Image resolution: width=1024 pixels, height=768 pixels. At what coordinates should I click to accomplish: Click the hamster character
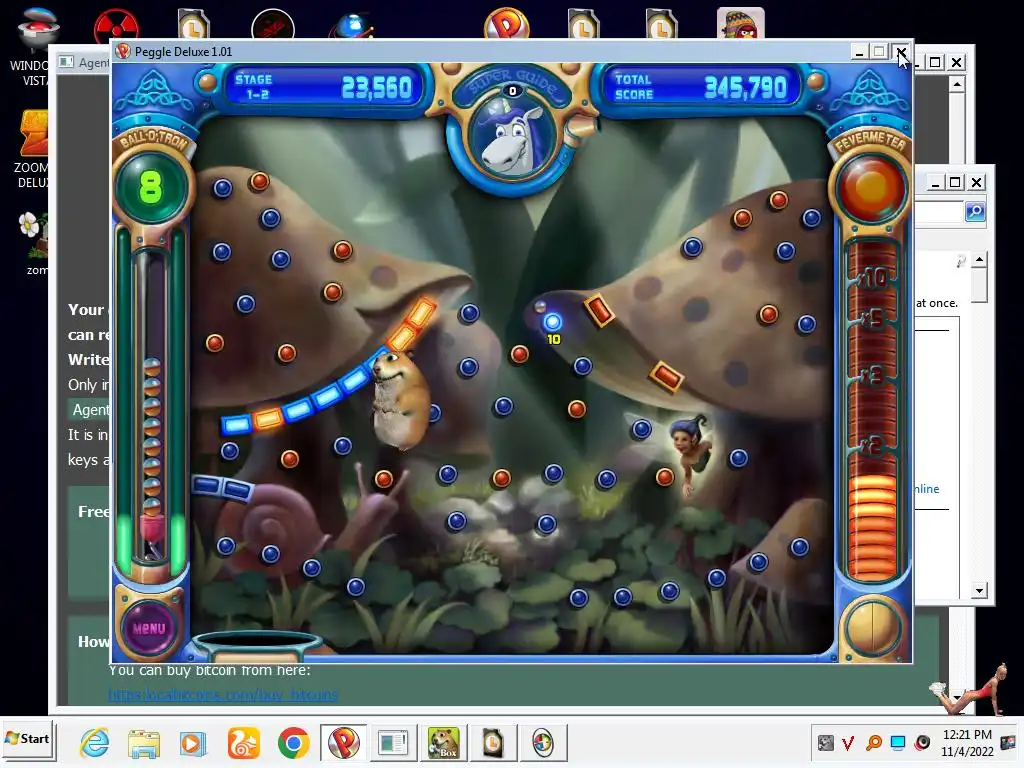(400, 400)
